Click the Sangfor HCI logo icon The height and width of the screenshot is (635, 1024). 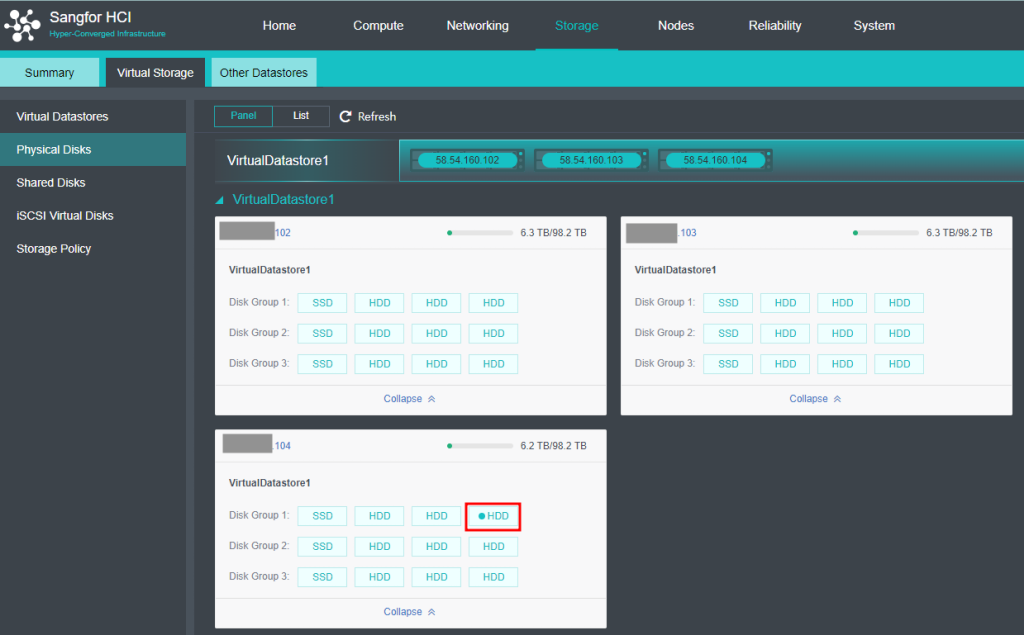point(22,25)
